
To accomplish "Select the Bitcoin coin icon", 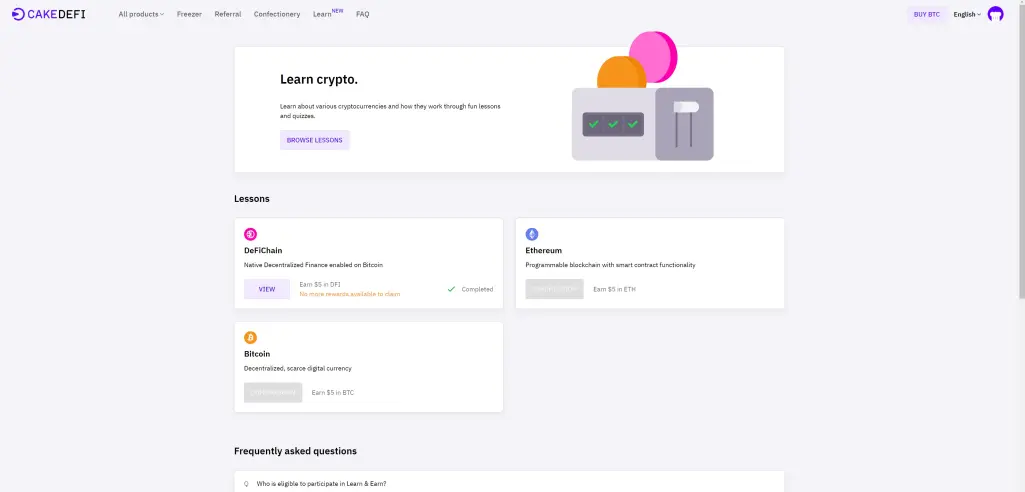I will [x=250, y=337].
